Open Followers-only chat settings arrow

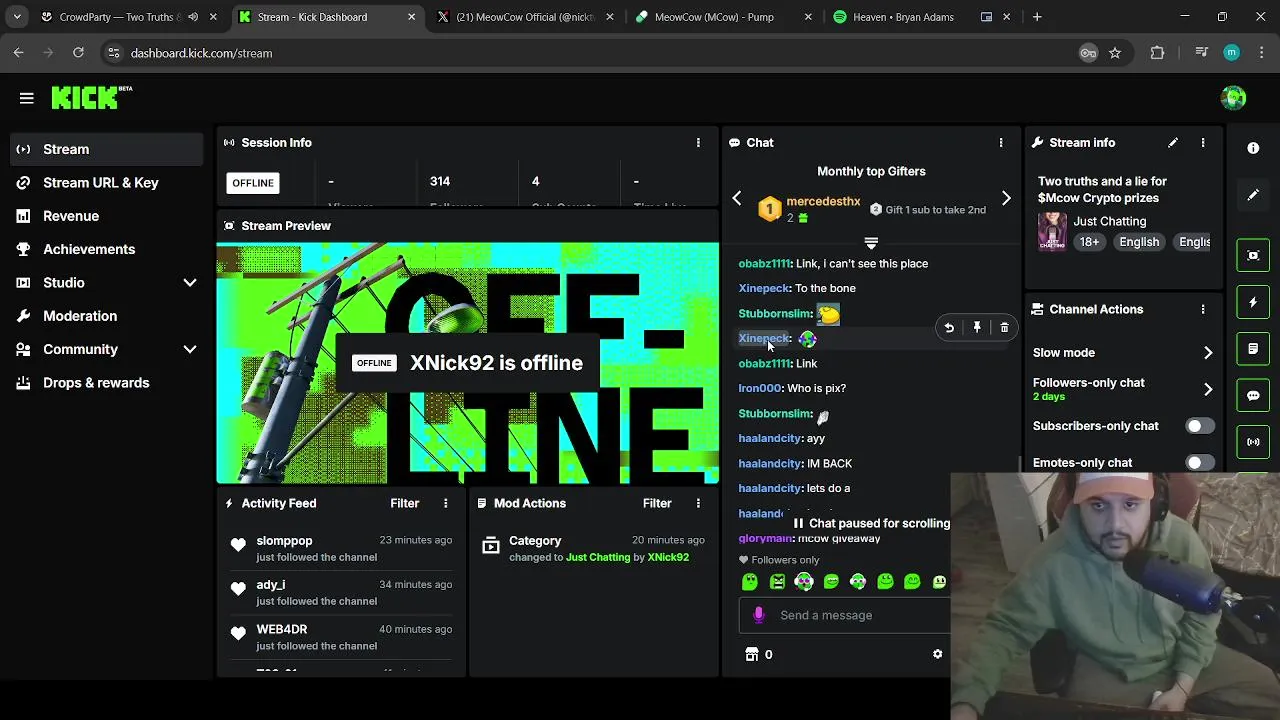pos(1207,389)
